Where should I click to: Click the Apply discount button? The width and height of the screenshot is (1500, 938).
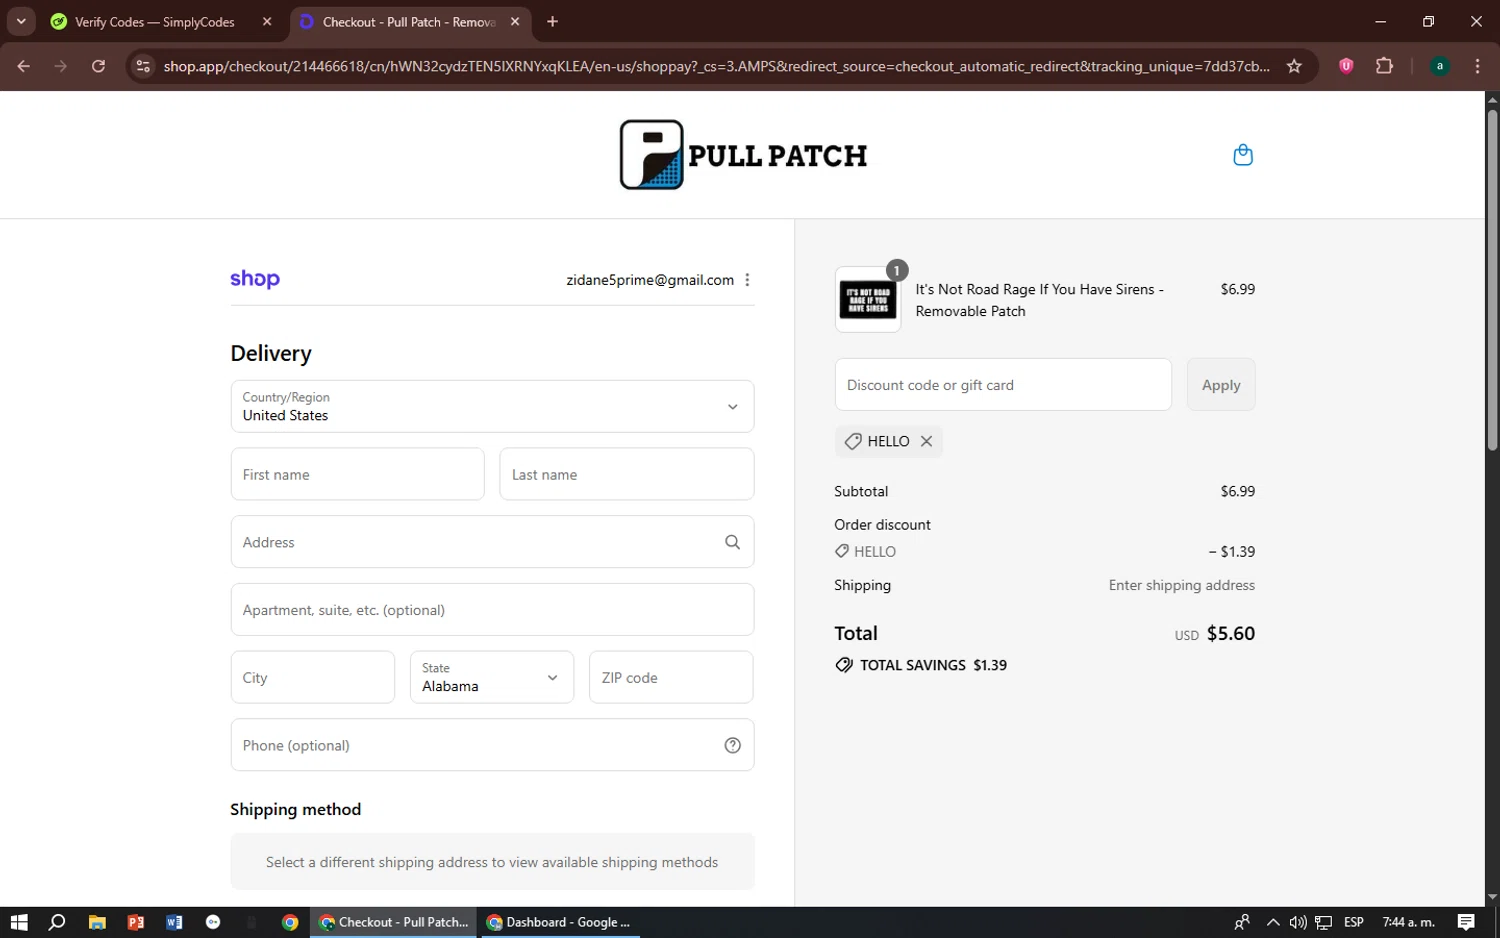pyautogui.click(x=1221, y=384)
